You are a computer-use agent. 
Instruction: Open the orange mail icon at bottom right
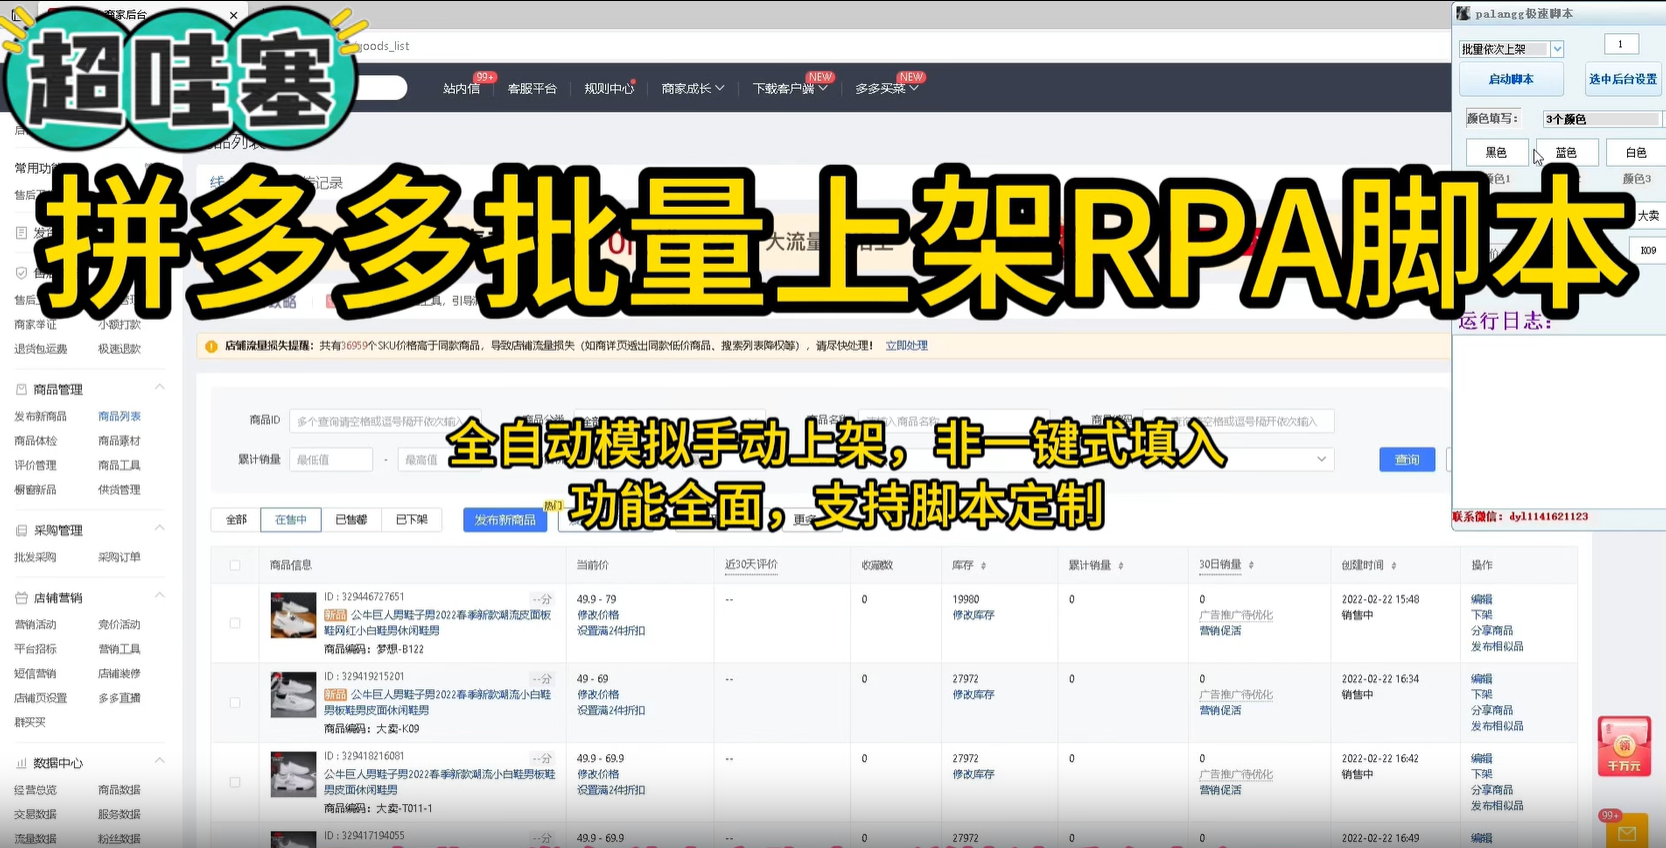[1626, 832]
